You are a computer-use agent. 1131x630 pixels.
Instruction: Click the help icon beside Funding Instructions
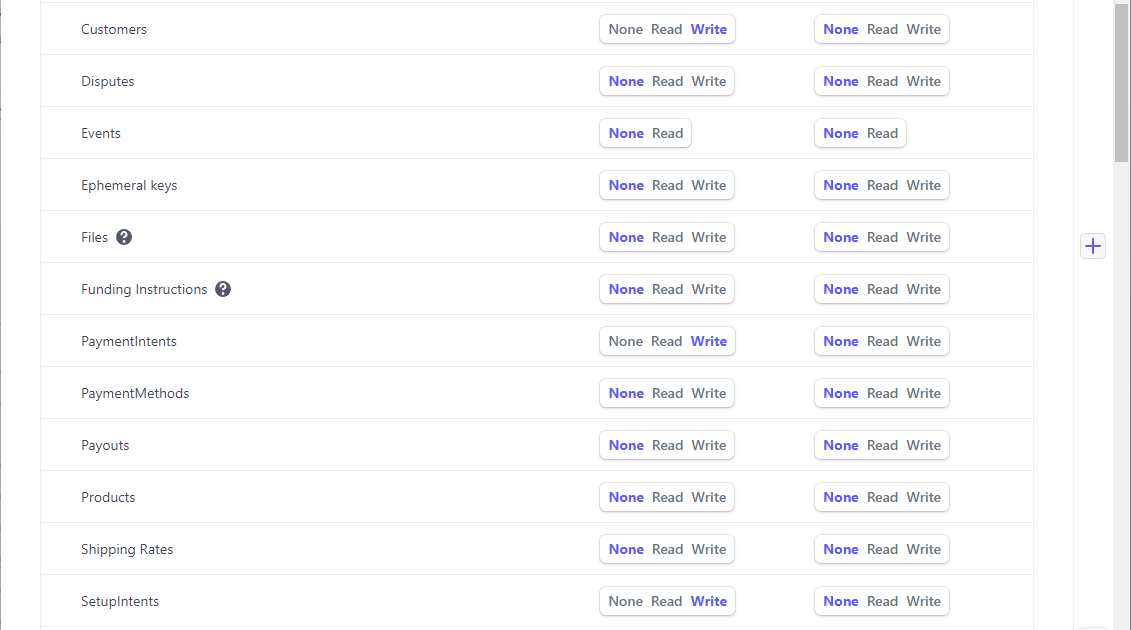coord(223,289)
